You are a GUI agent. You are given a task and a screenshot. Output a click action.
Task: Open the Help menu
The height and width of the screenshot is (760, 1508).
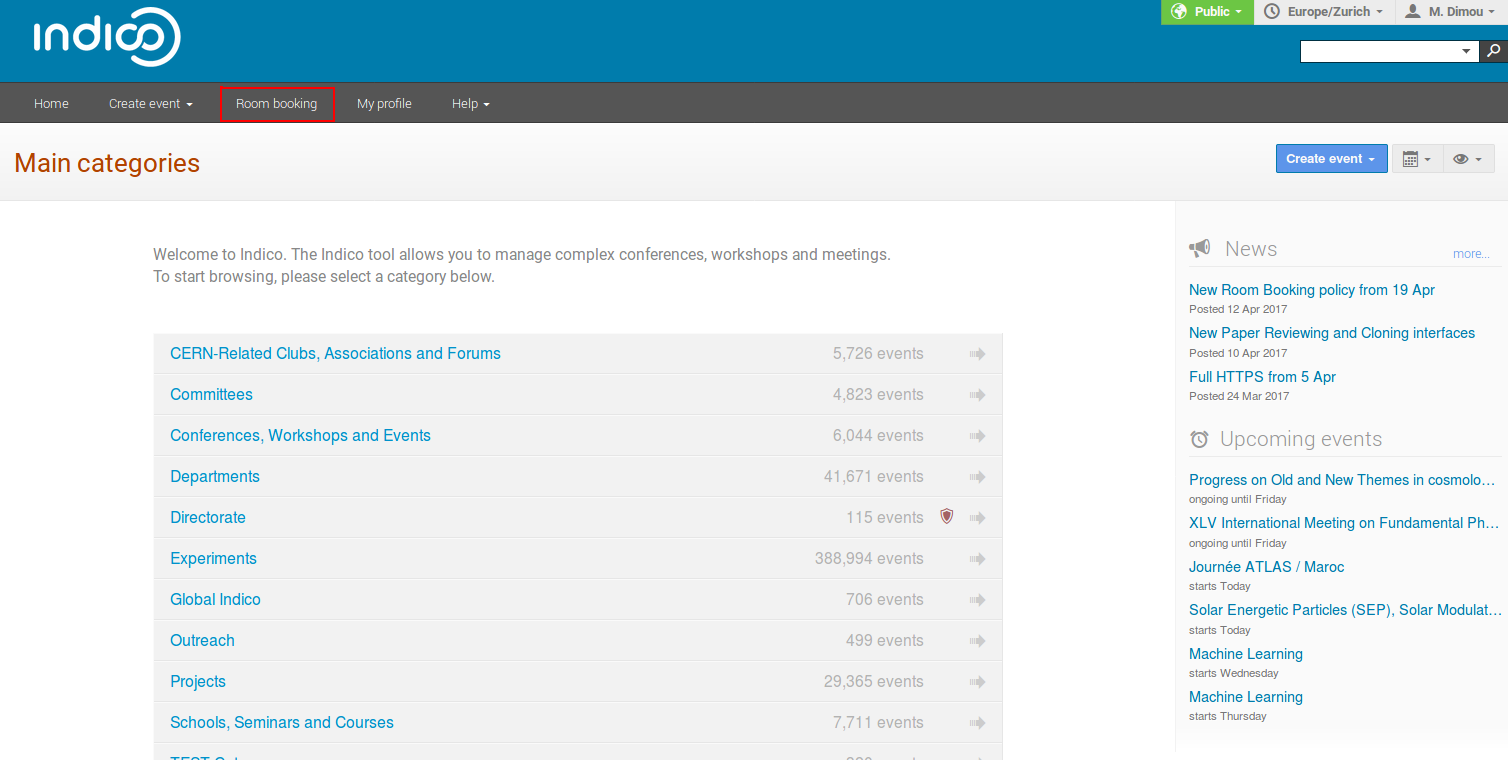(x=471, y=104)
